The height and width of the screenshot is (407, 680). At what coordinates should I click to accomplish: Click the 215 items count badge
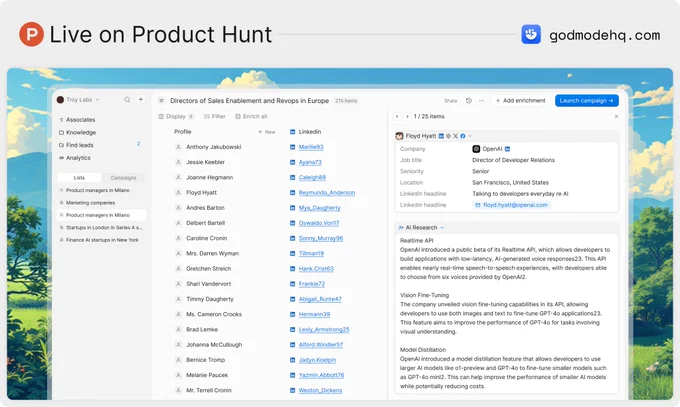(346, 101)
